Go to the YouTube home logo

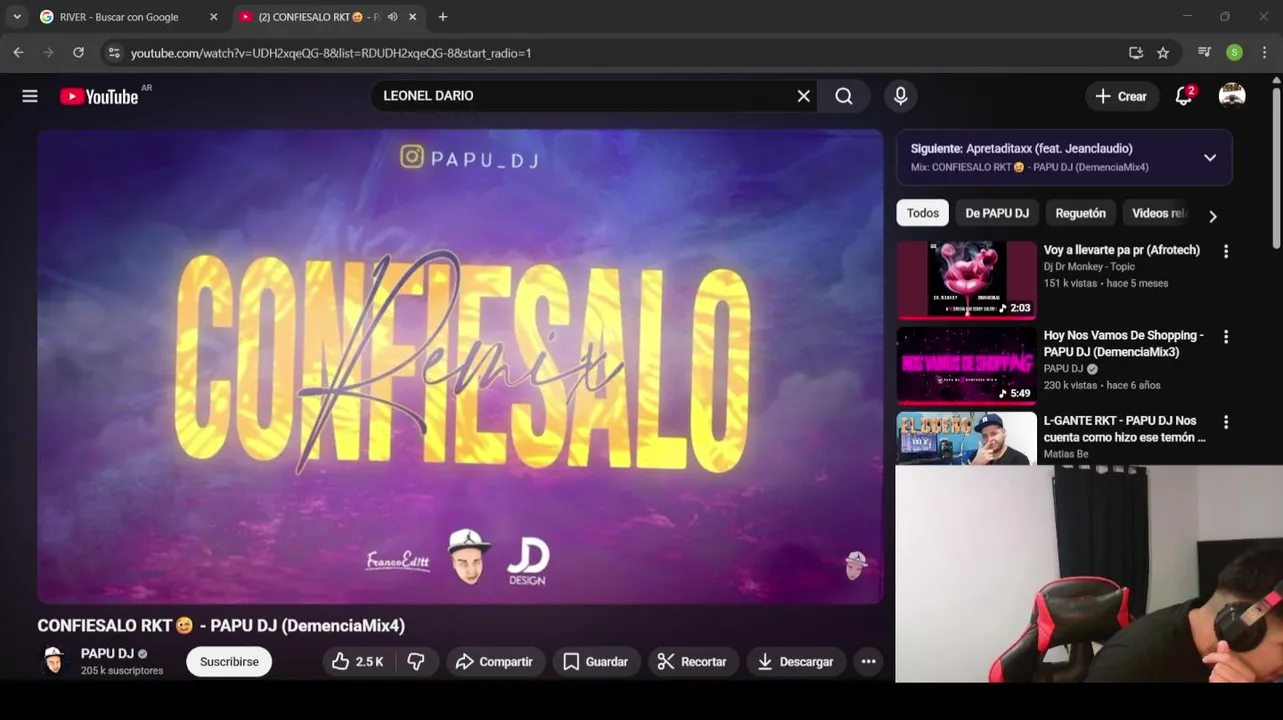click(x=99, y=96)
